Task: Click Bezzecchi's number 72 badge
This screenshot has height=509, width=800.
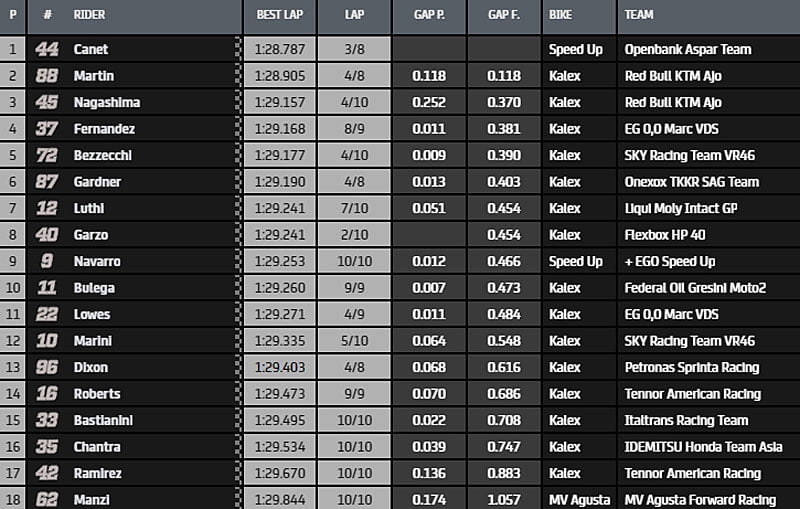Action: point(47,155)
